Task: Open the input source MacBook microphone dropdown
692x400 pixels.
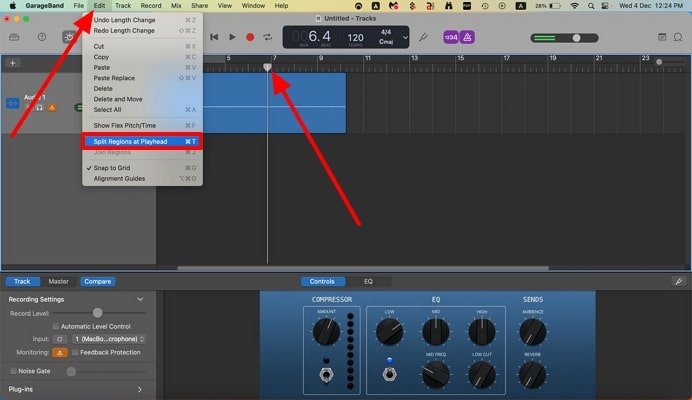Action: 109,339
